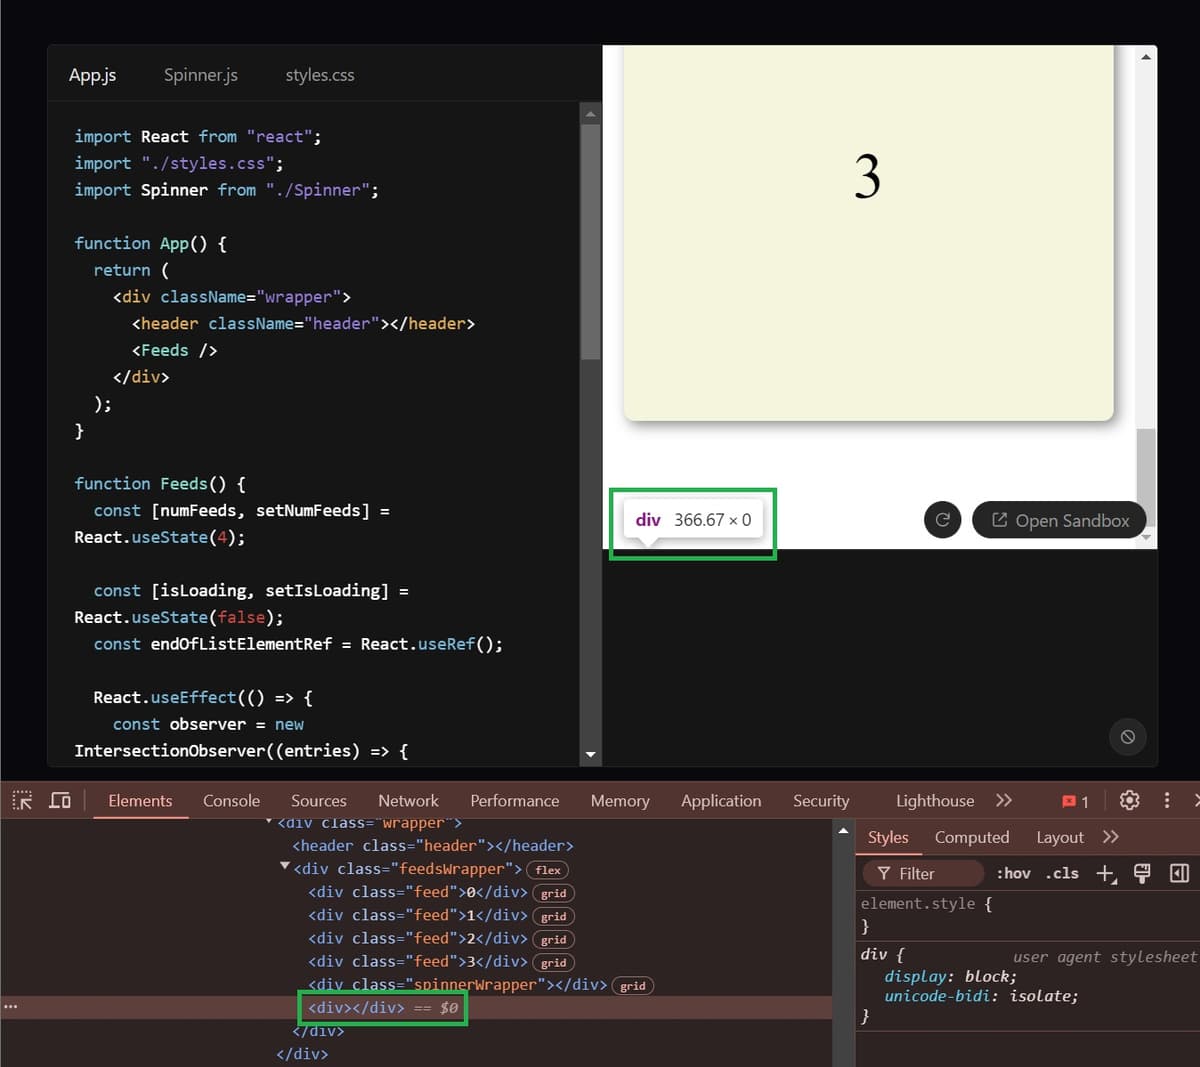Collapse the feedsWrapper tree node

coord(283,868)
